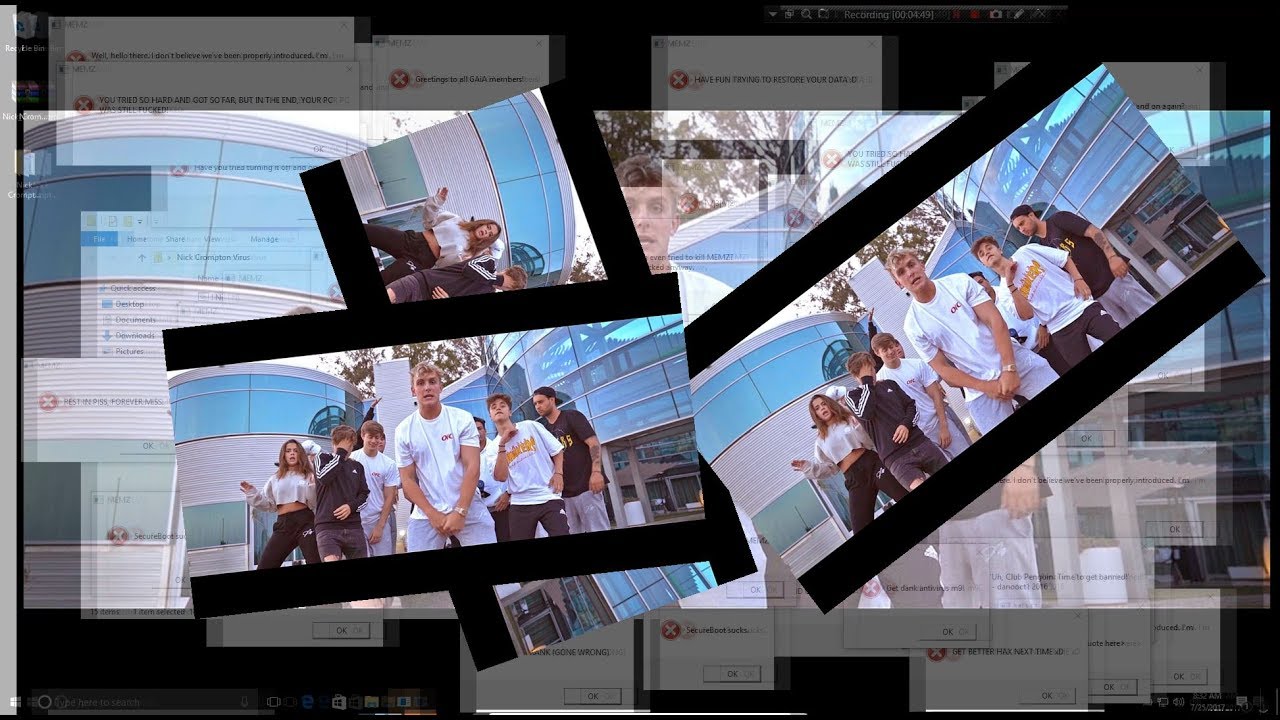The height and width of the screenshot is (720, 1280).
Task: Click the Nick Crompton Virus address path
Action: click(x=213, y=257)
